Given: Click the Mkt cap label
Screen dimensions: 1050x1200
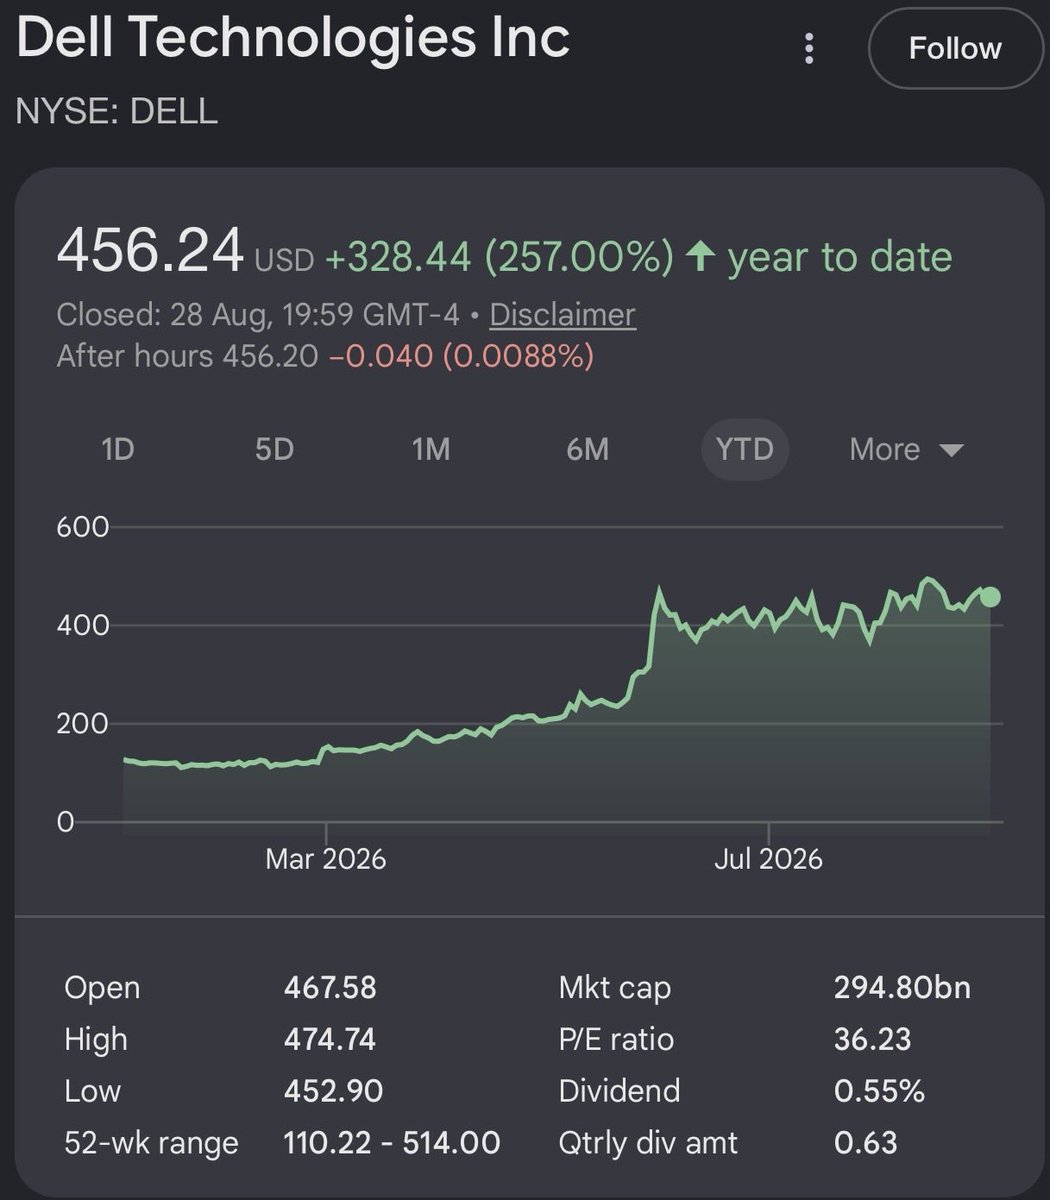Looking at the screenshot, I should [x=615, y=988].
